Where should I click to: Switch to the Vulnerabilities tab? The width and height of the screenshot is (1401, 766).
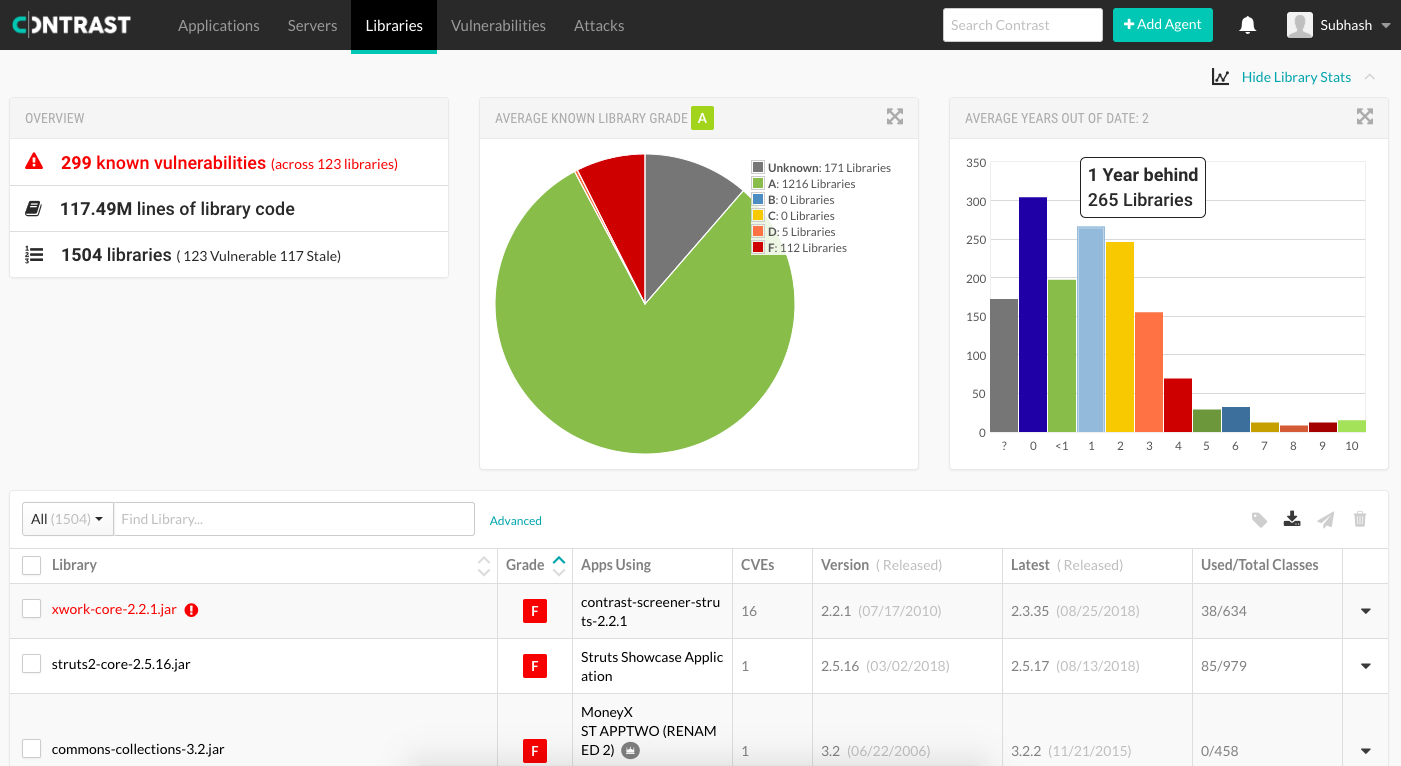(x=498, y=25)
